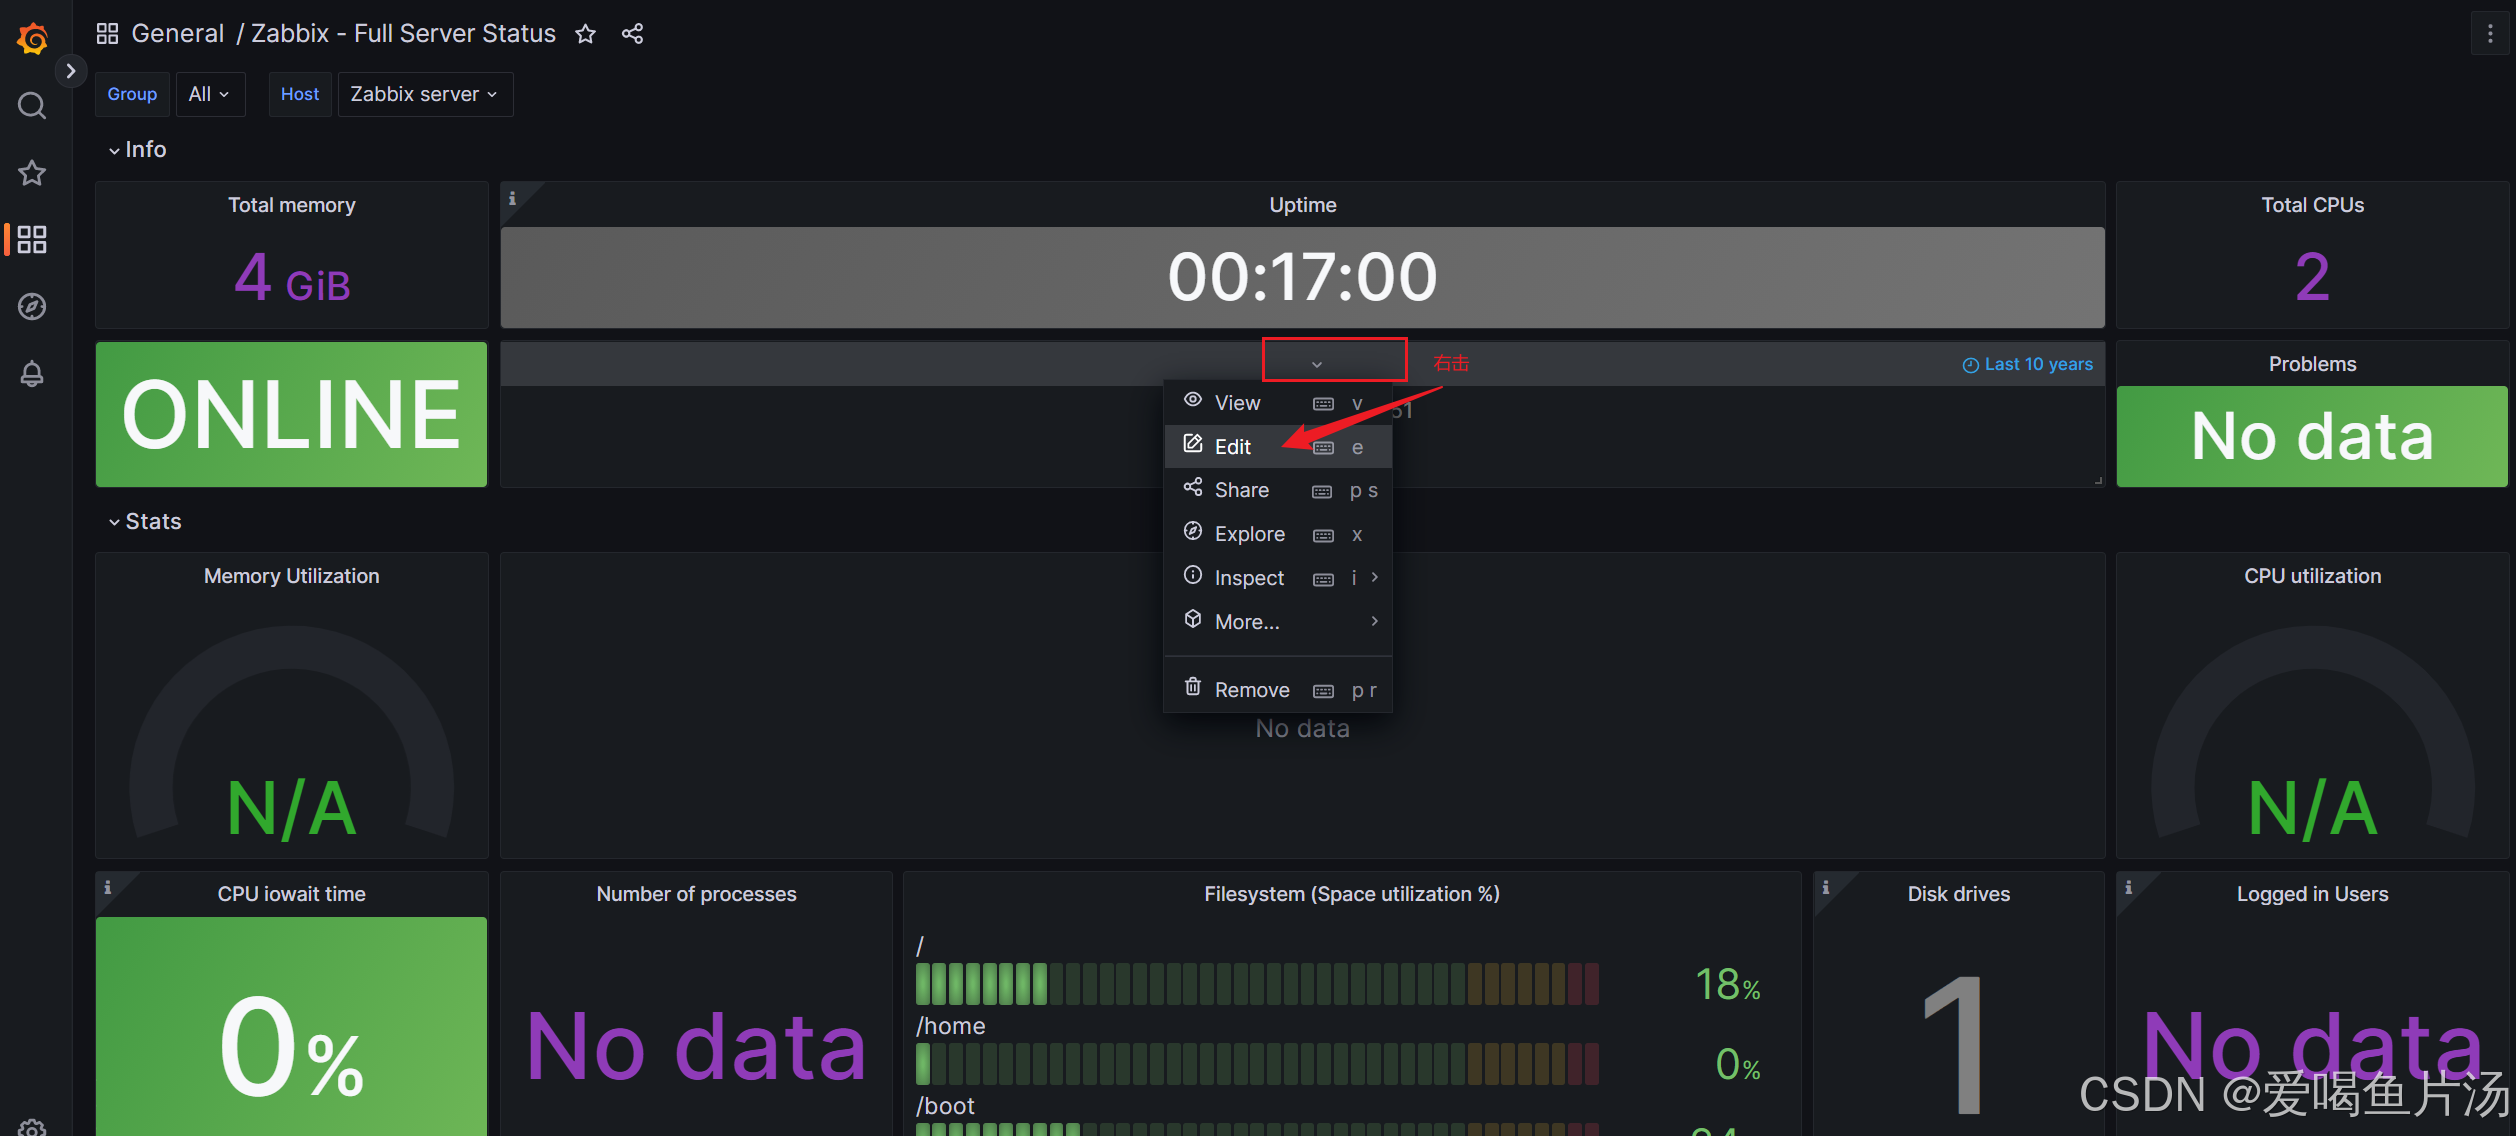Image resolution: width=2516 pixels, height=1136 pixels.
Task: Click the root filesystem usage bar
Action: [1258, 984]
